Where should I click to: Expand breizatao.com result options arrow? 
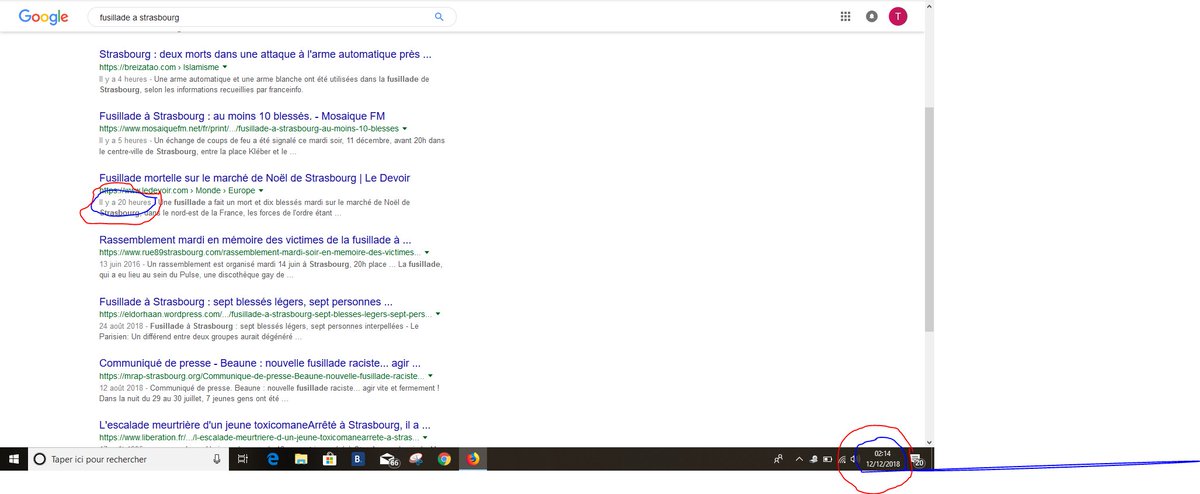tap(225, 67)
